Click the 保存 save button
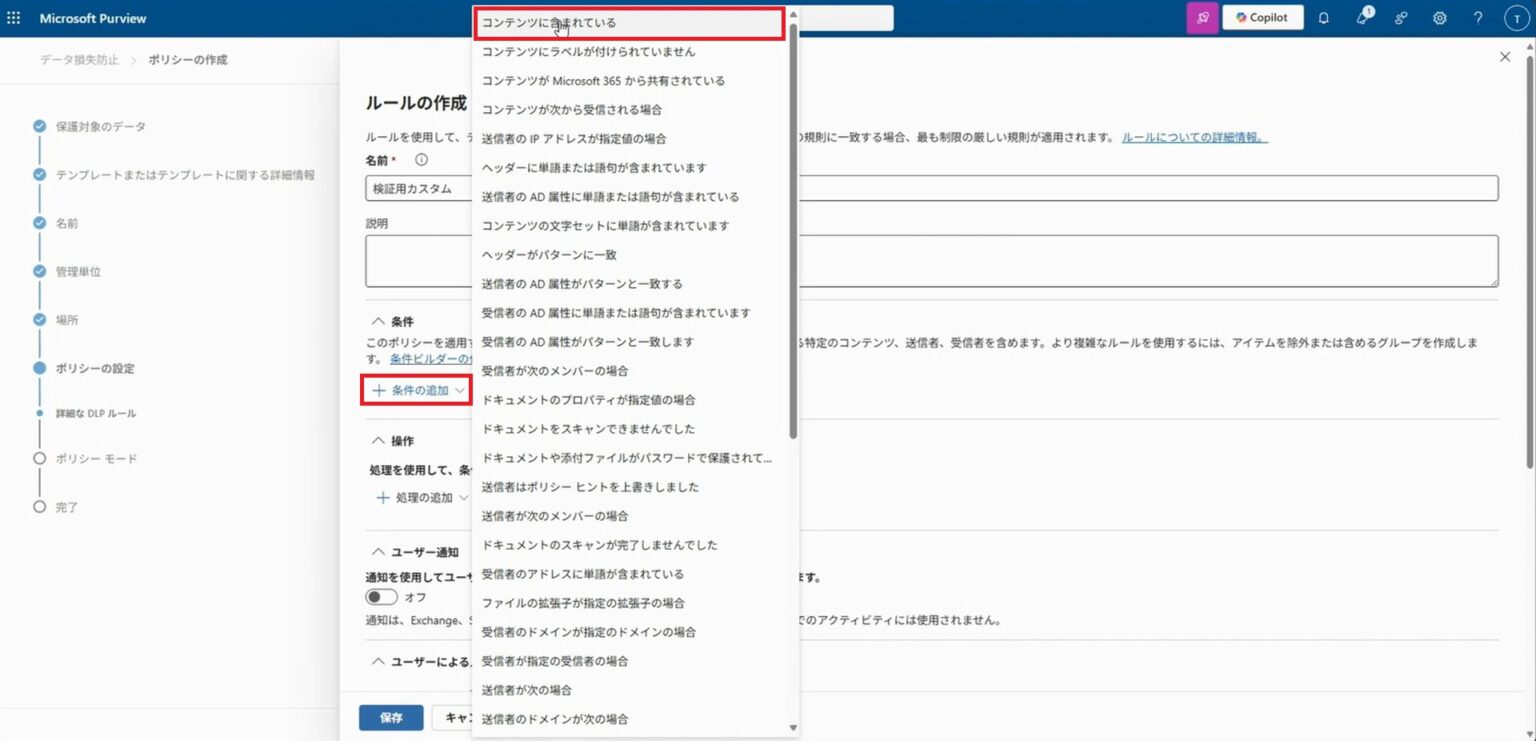This screenshot has height=741, width=1536. pos(390,717)
